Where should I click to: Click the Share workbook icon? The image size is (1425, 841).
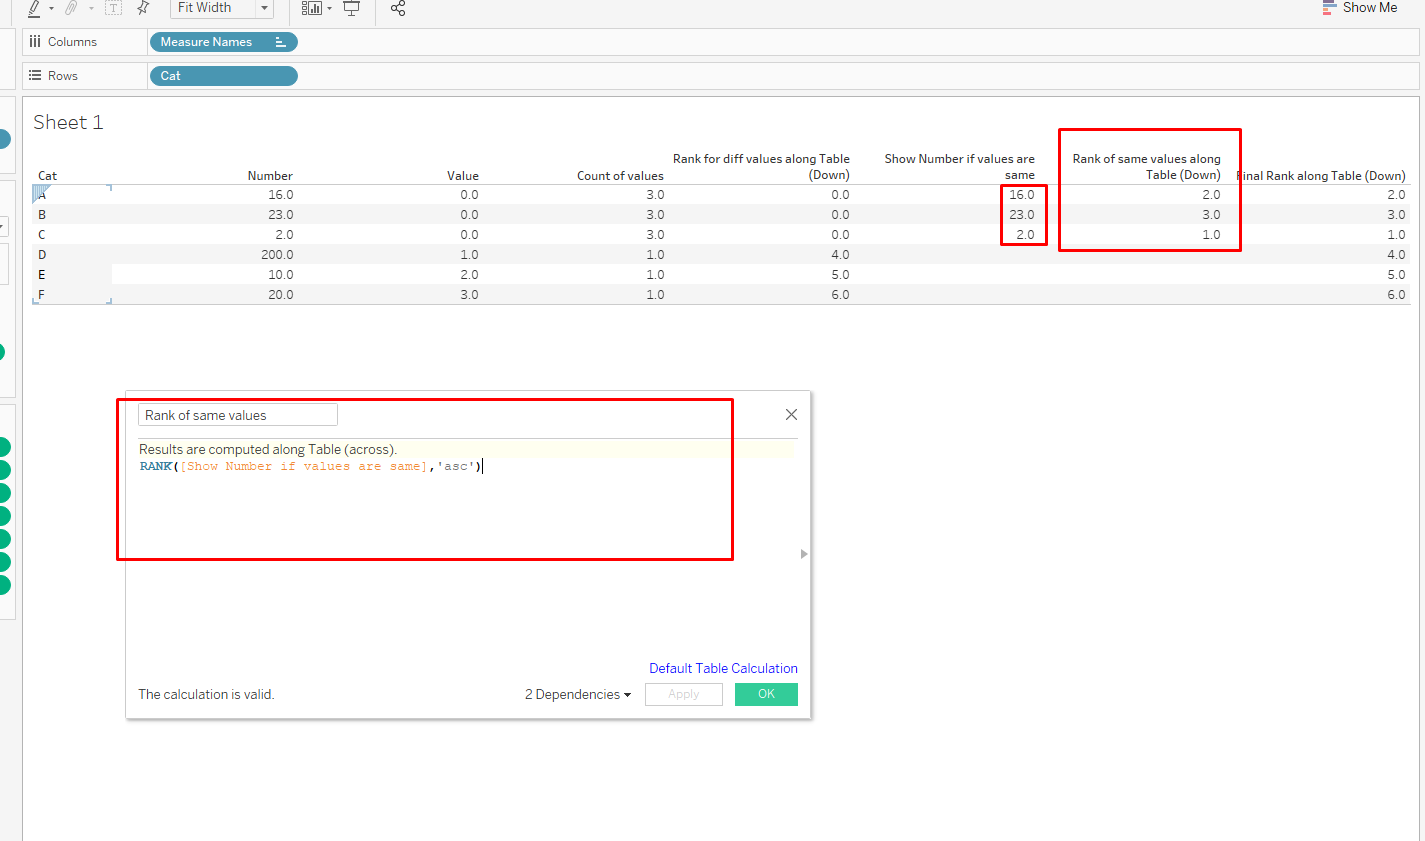point(398,8)
